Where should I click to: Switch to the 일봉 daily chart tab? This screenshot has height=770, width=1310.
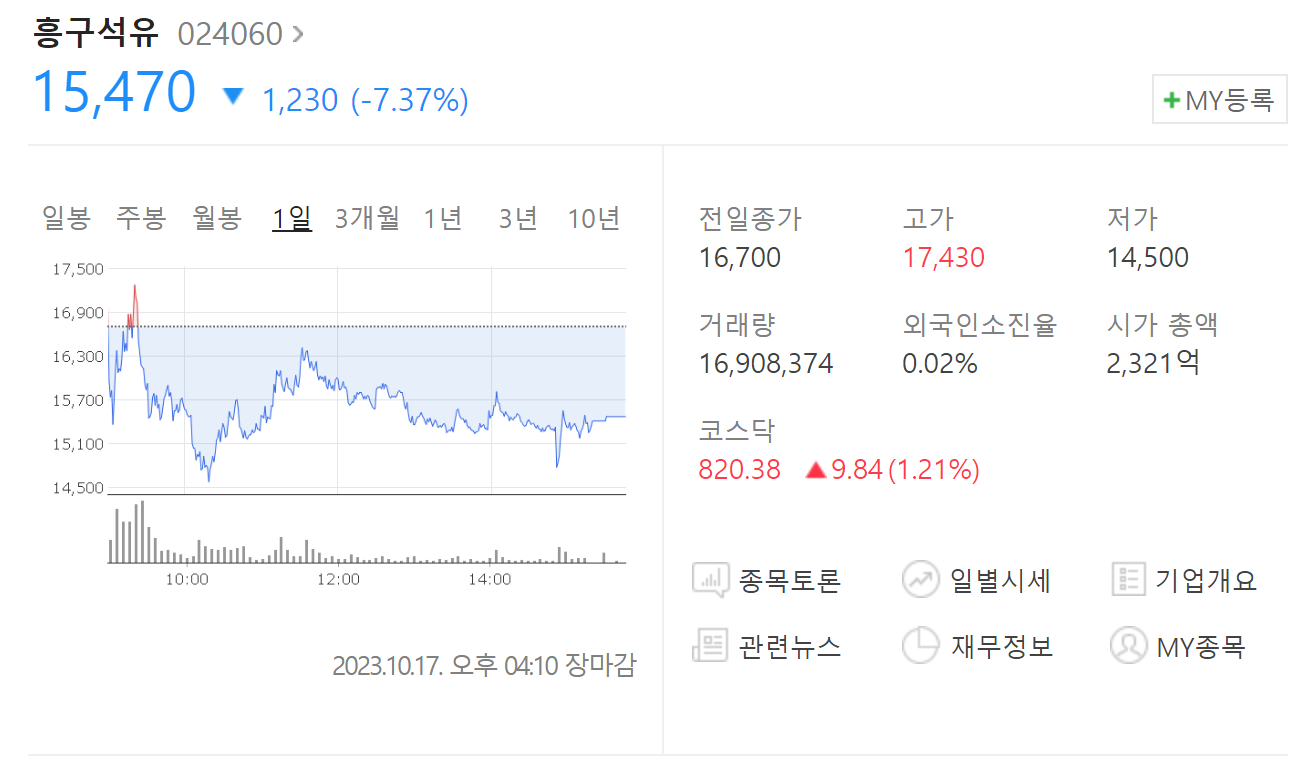click(65, 218)
